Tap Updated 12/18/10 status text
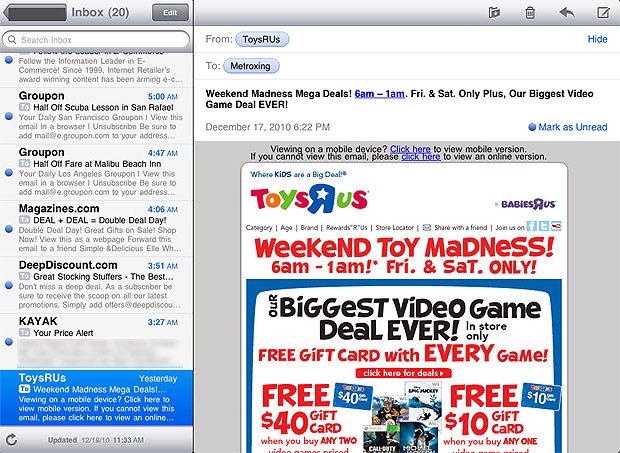The image size is (620, 453). 96,440
